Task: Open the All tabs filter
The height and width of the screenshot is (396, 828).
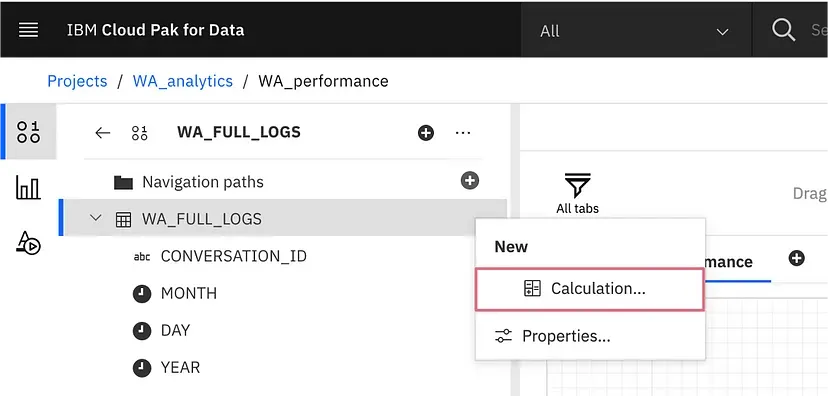Action: [577, 193]
